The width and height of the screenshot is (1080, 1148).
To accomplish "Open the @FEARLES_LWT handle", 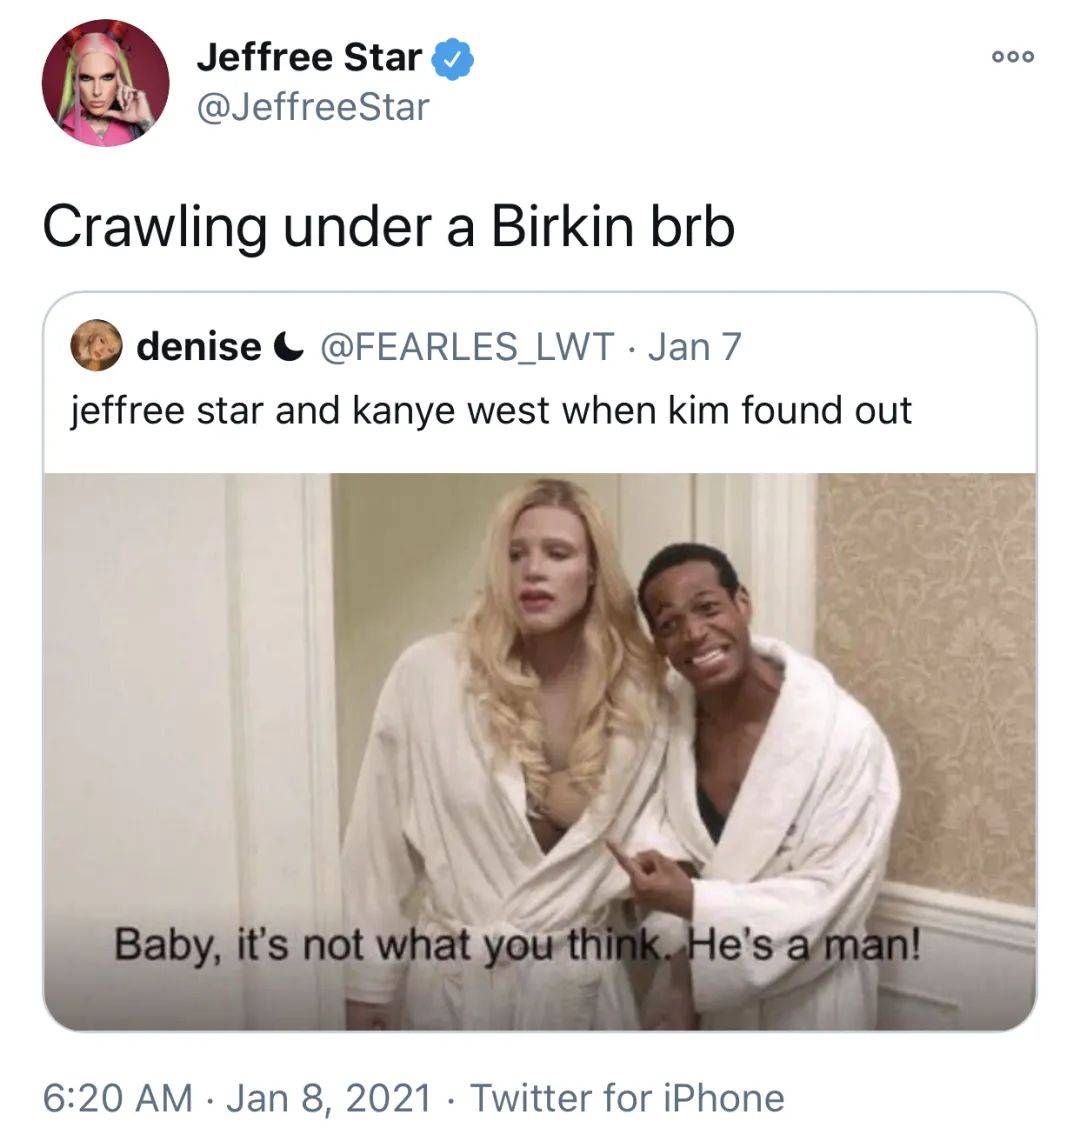I will point(467,347).
